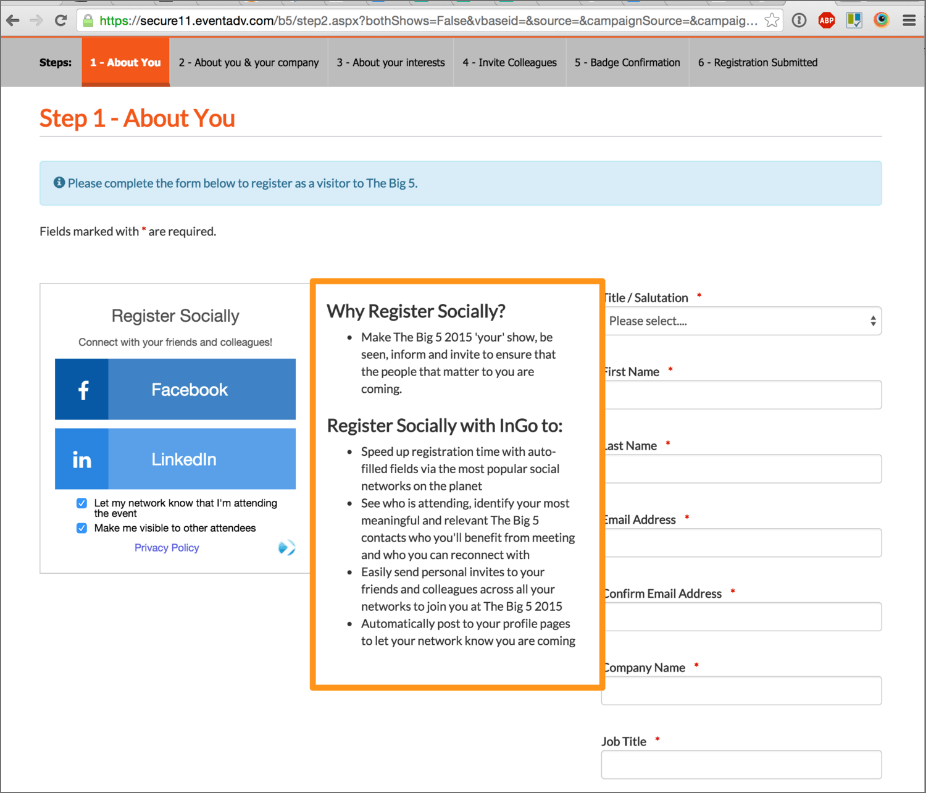This screenshot has height=793, width=926.
Task: Reload the page using the refresh icon
Action: (x=61, y=20)
